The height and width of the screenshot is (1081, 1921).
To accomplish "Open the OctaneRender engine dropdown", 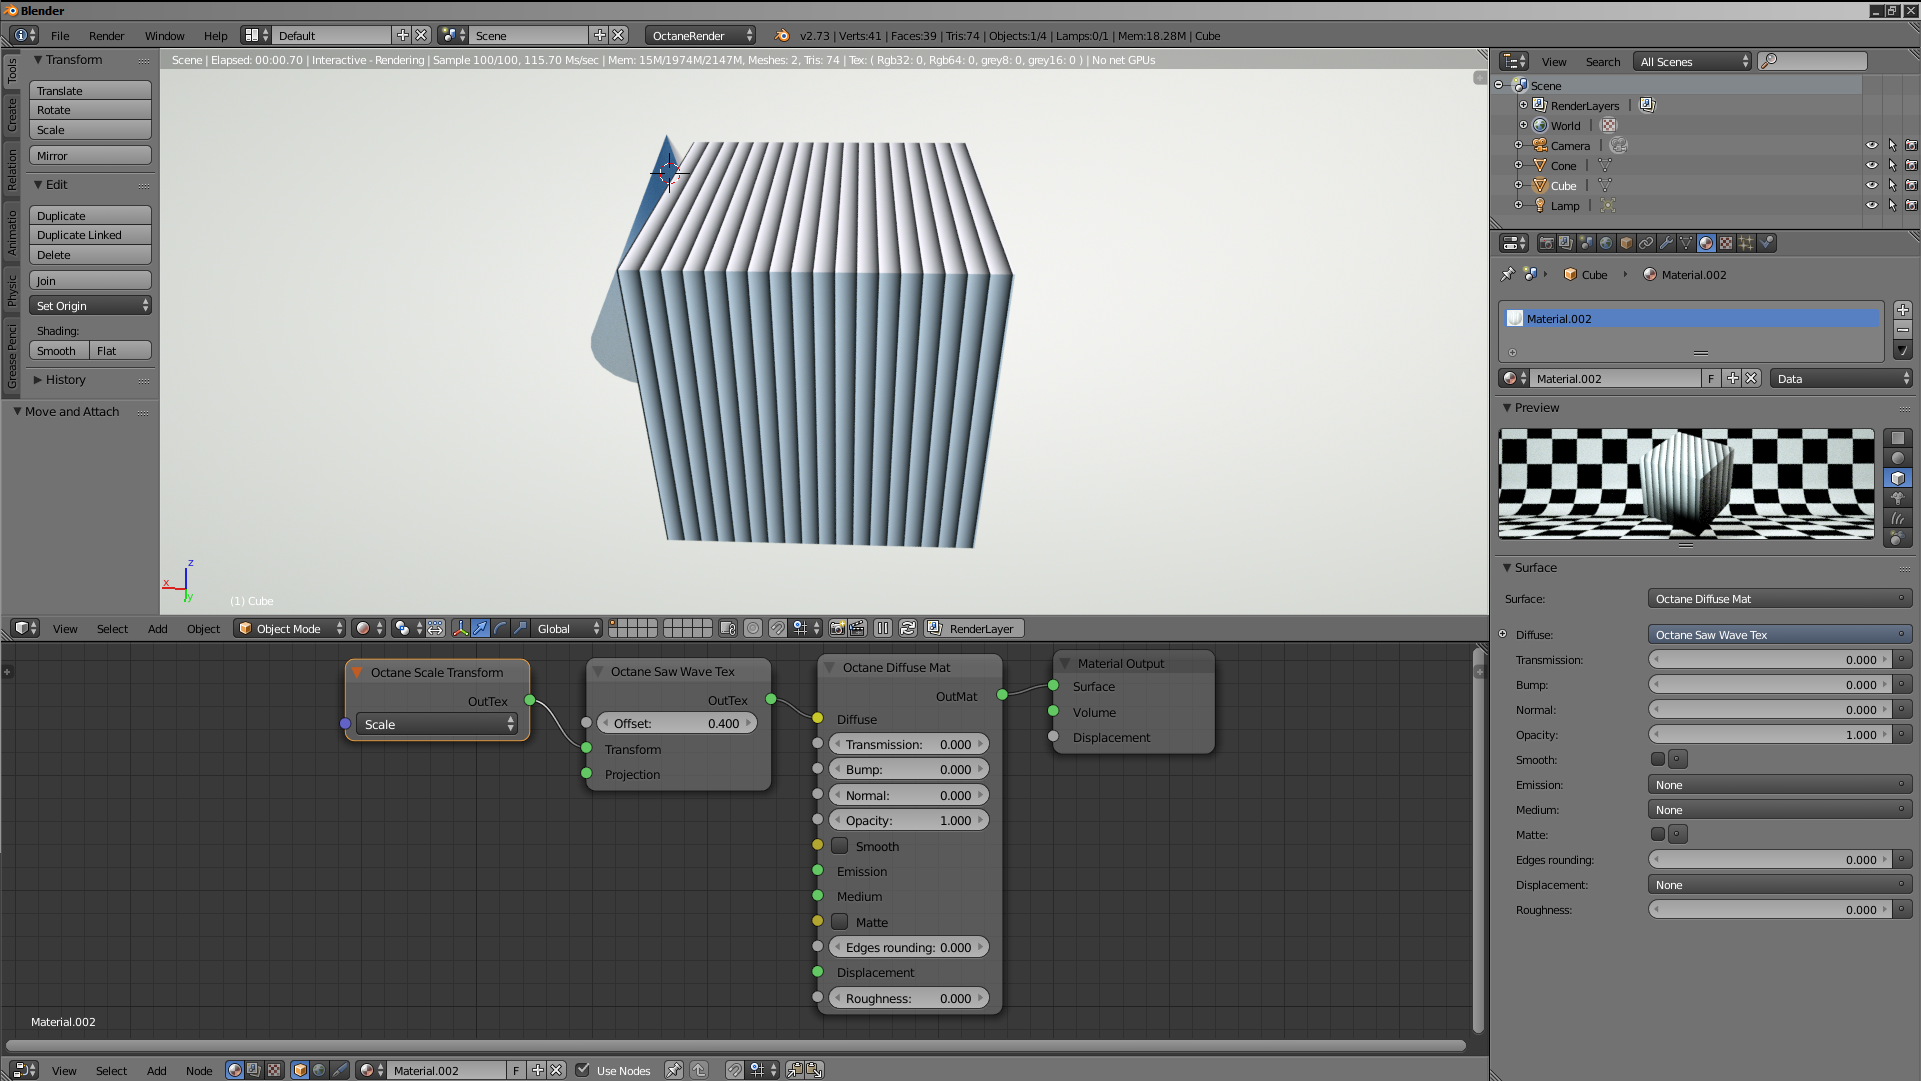I will click(x=700, y=35).
